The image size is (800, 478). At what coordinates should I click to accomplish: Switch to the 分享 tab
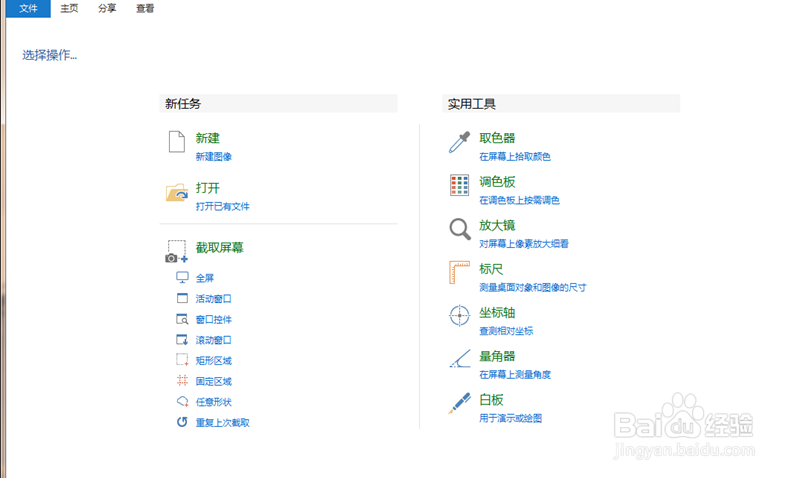tap(107, 9)
